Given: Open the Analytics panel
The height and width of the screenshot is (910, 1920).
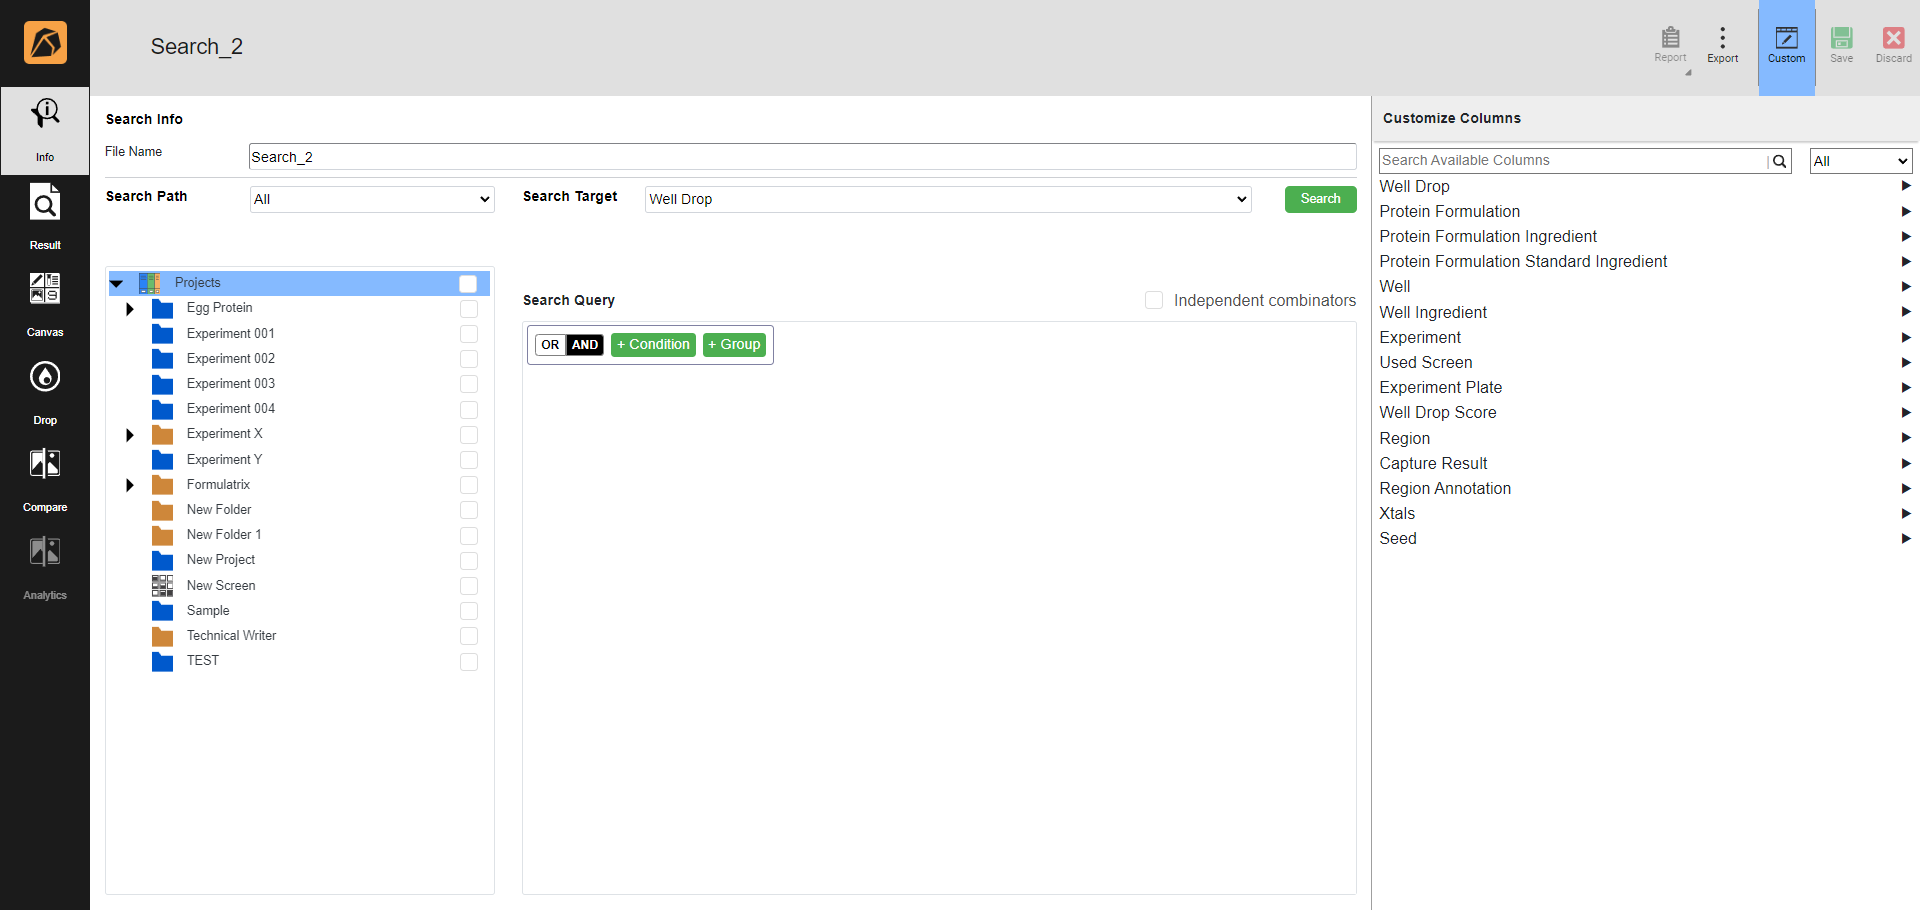Looking at the screenshot, I should point(45,563).
